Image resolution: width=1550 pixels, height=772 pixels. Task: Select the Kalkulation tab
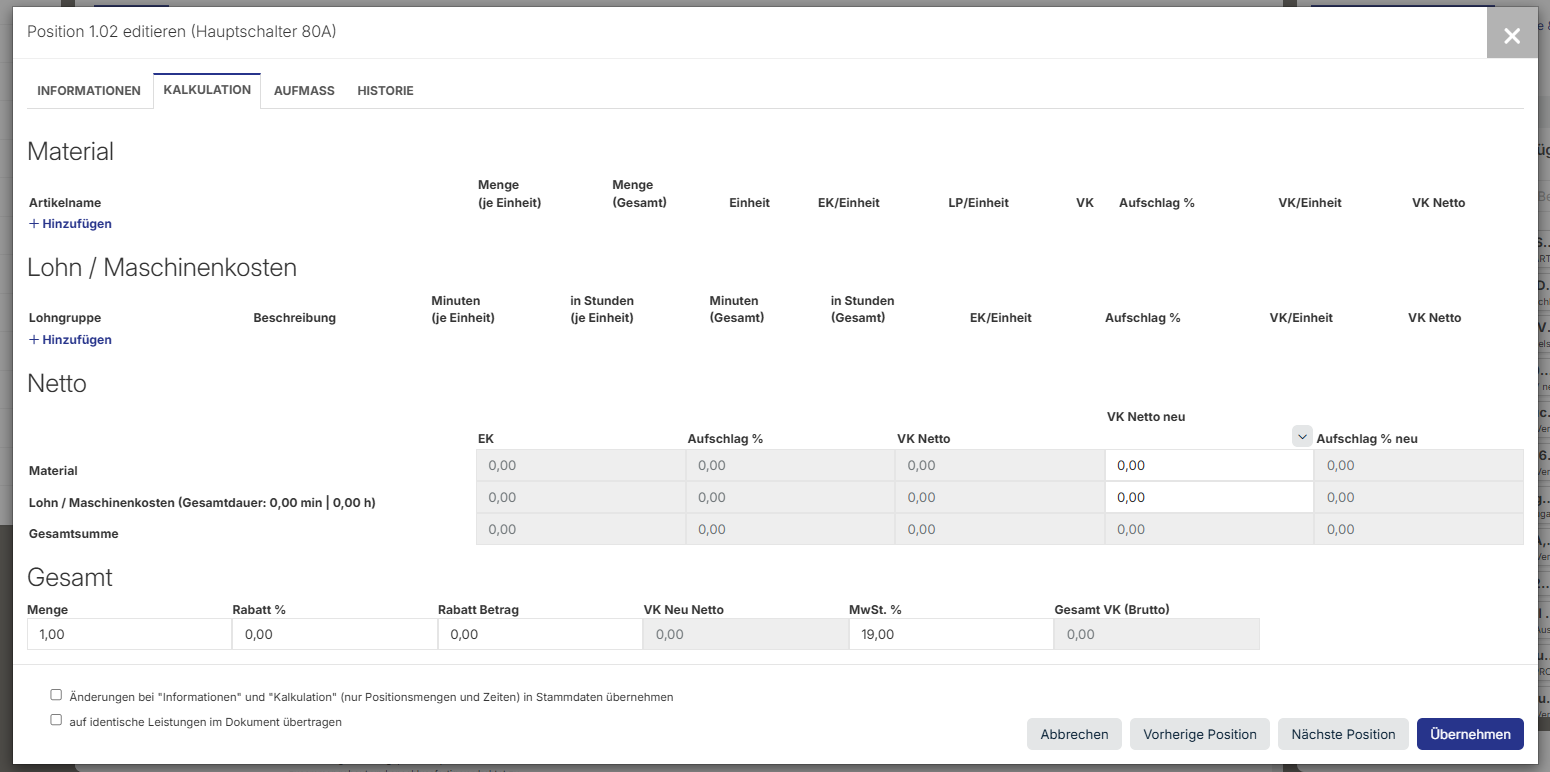(x=207, y=90)
